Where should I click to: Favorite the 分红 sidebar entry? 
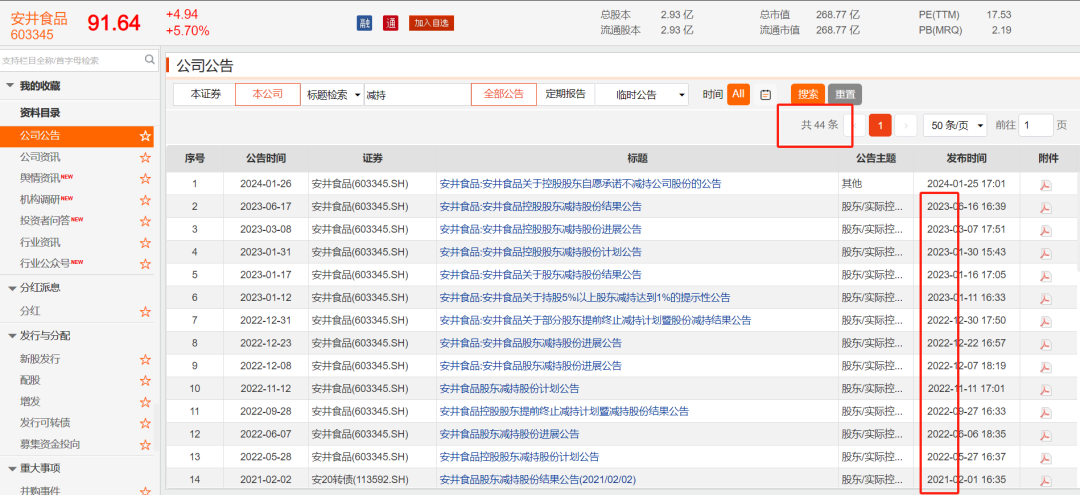145,311
